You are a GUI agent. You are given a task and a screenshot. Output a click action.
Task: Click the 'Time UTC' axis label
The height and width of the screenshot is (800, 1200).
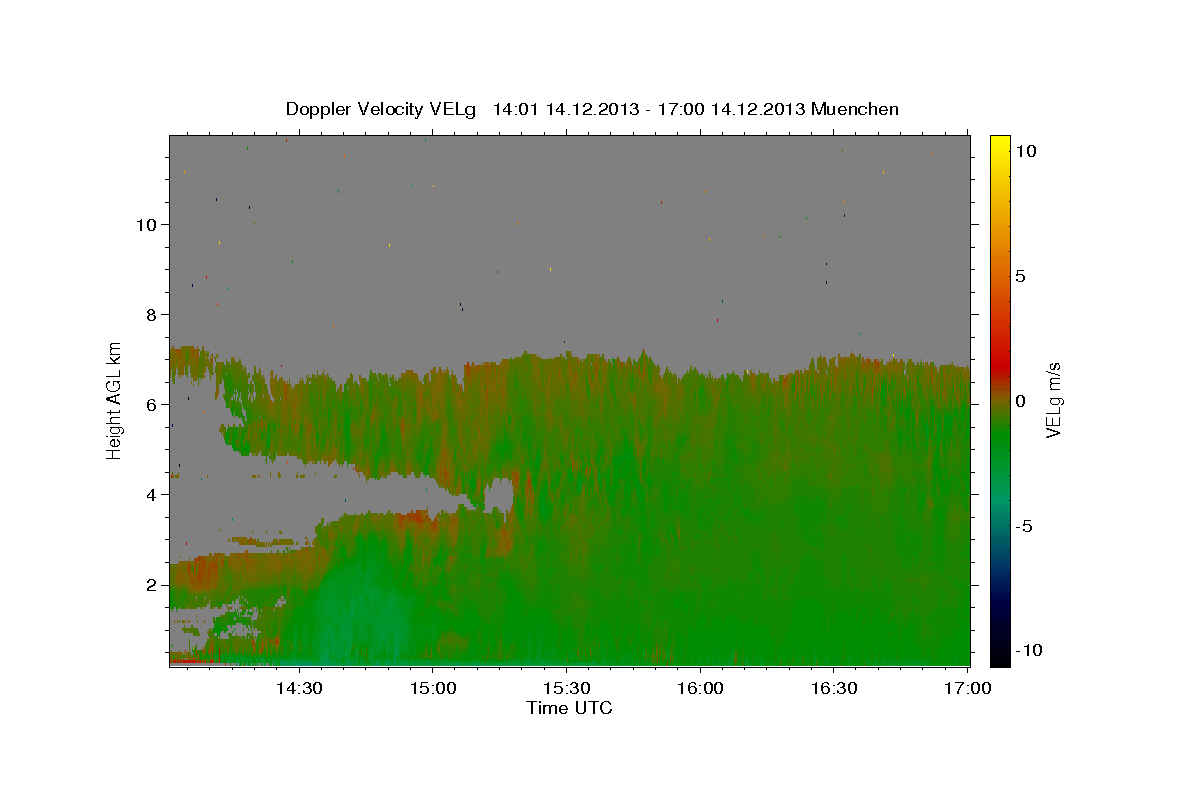(569, 708)
